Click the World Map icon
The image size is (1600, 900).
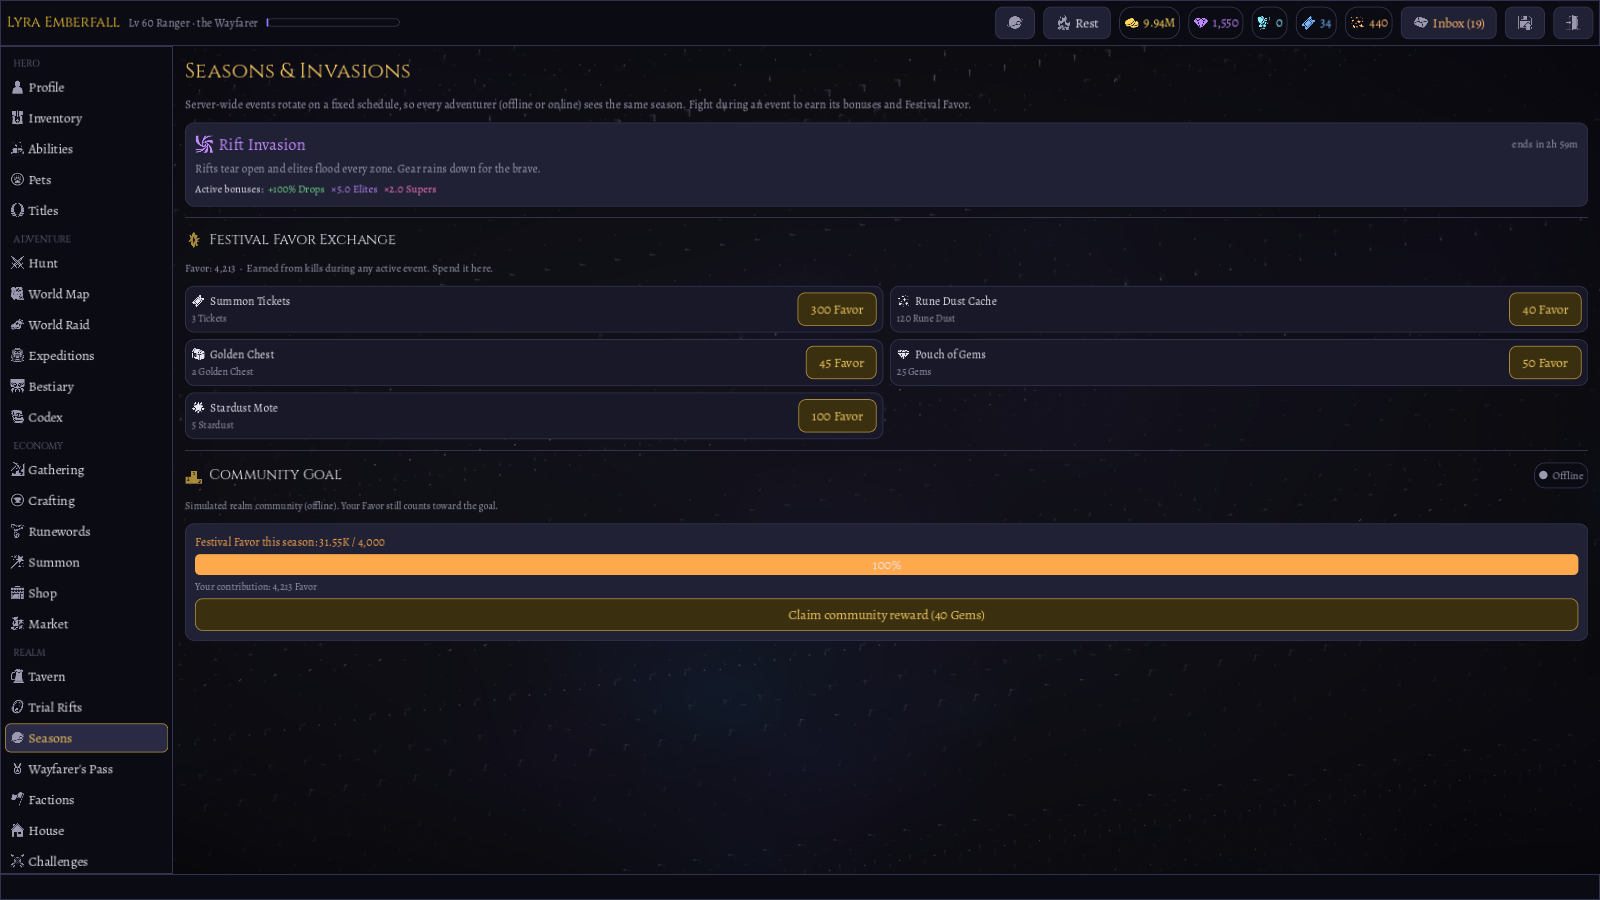pos(17,294)
